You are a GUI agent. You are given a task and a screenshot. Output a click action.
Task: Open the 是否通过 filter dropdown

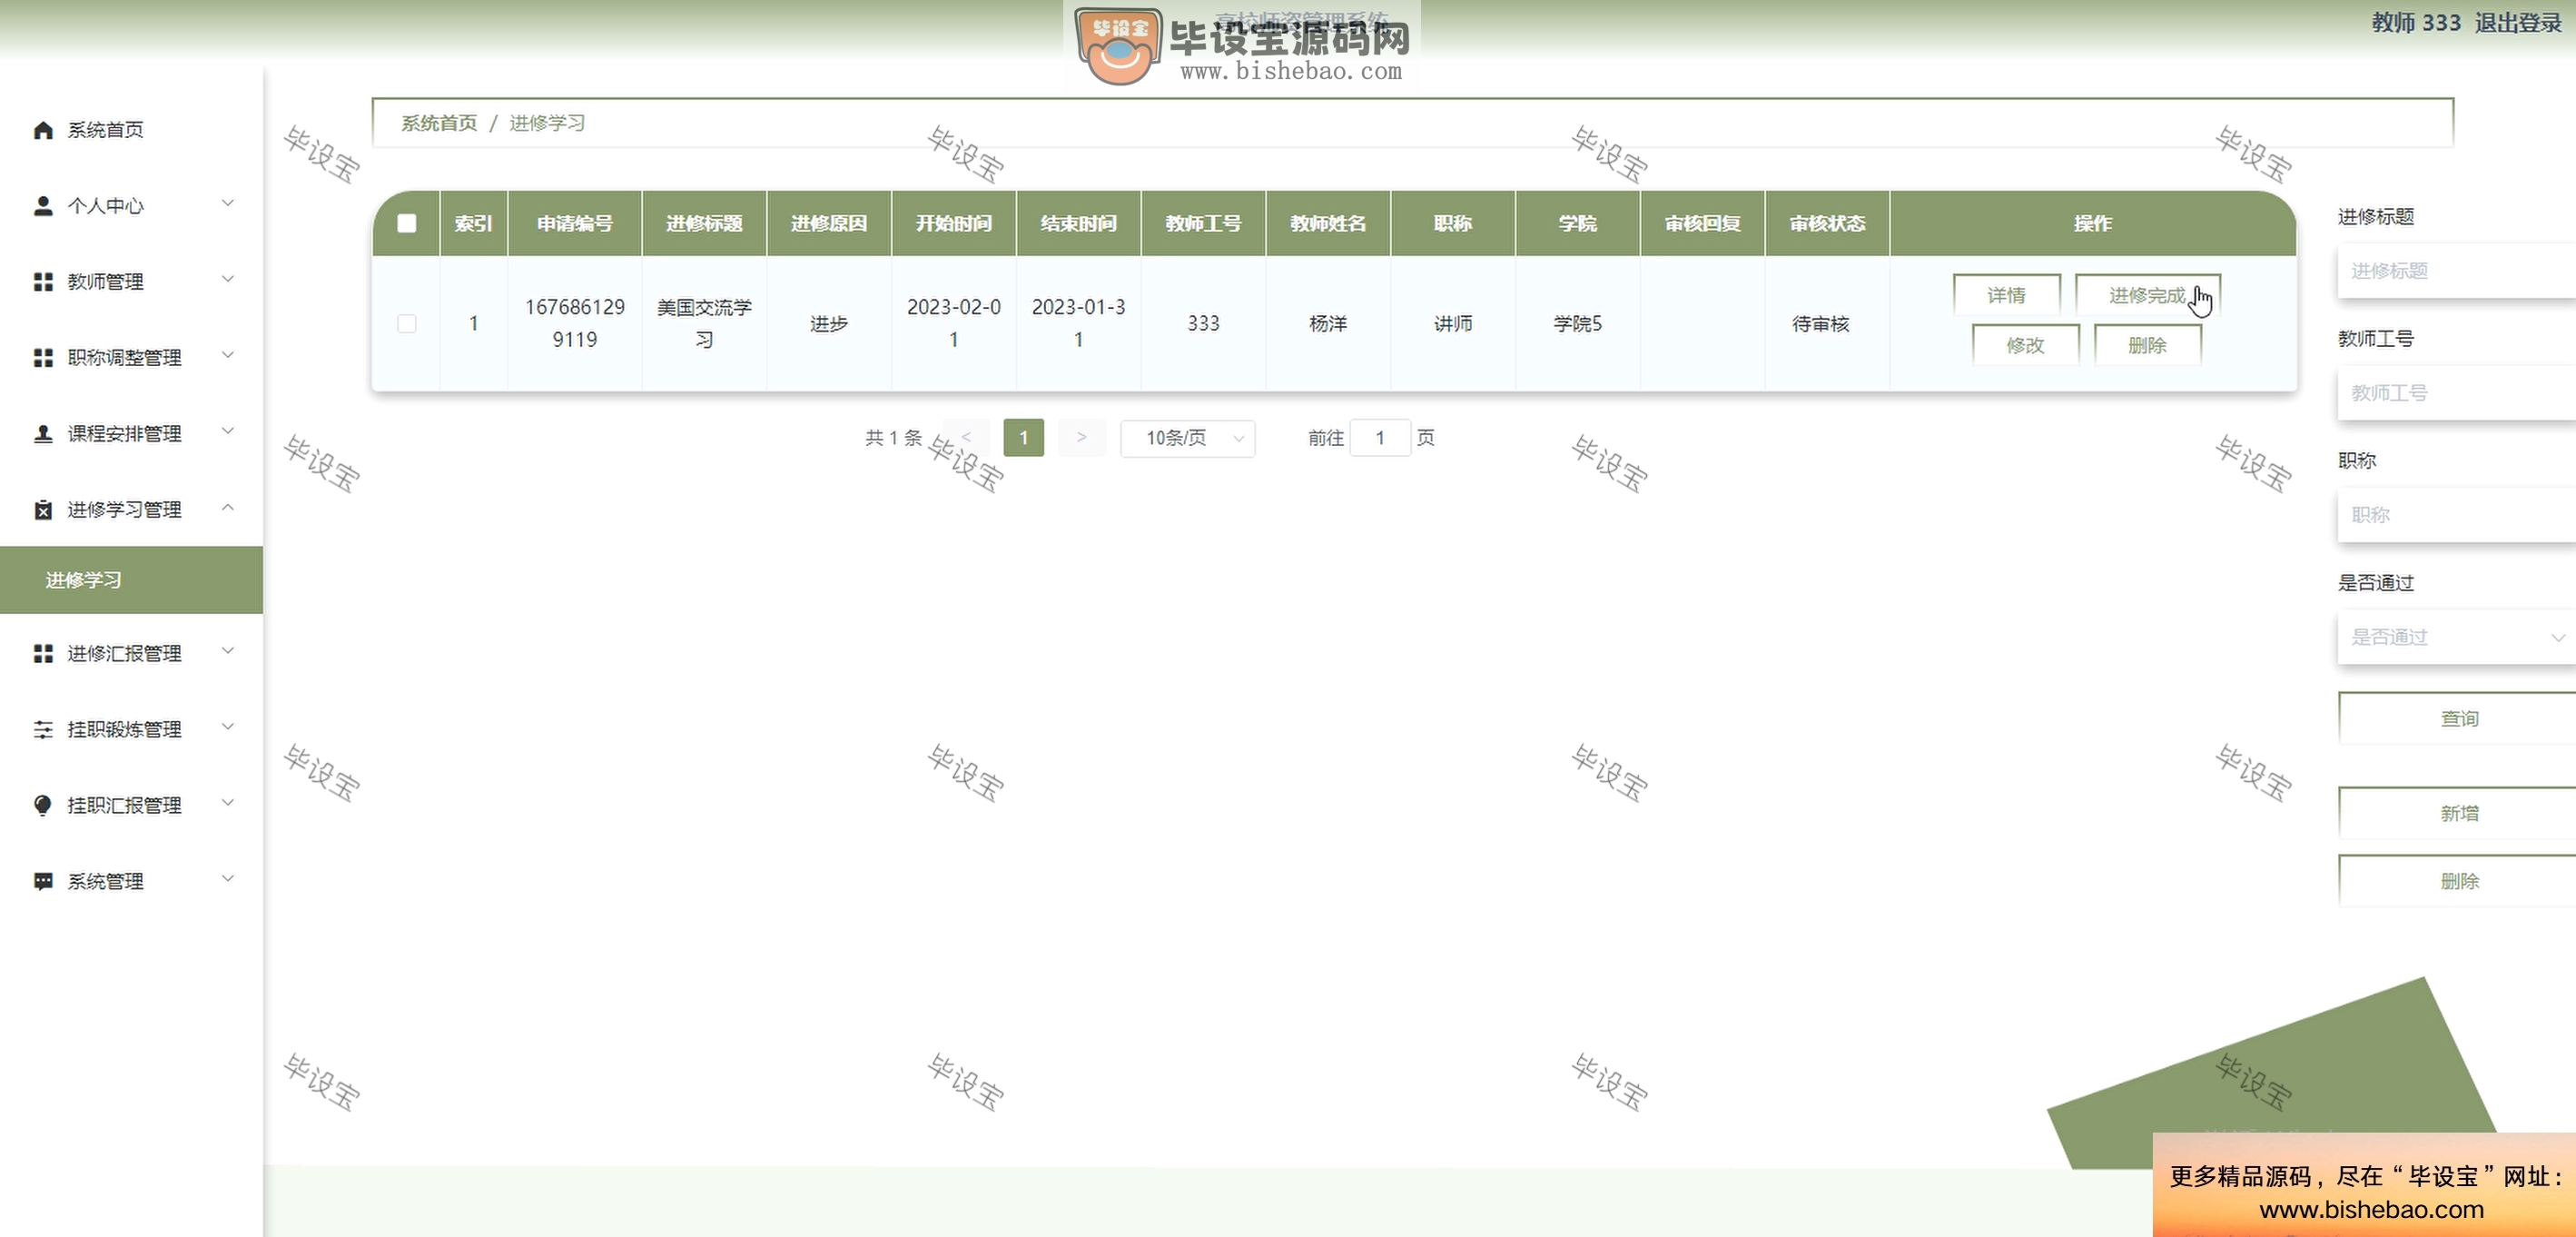point(2456,637)
